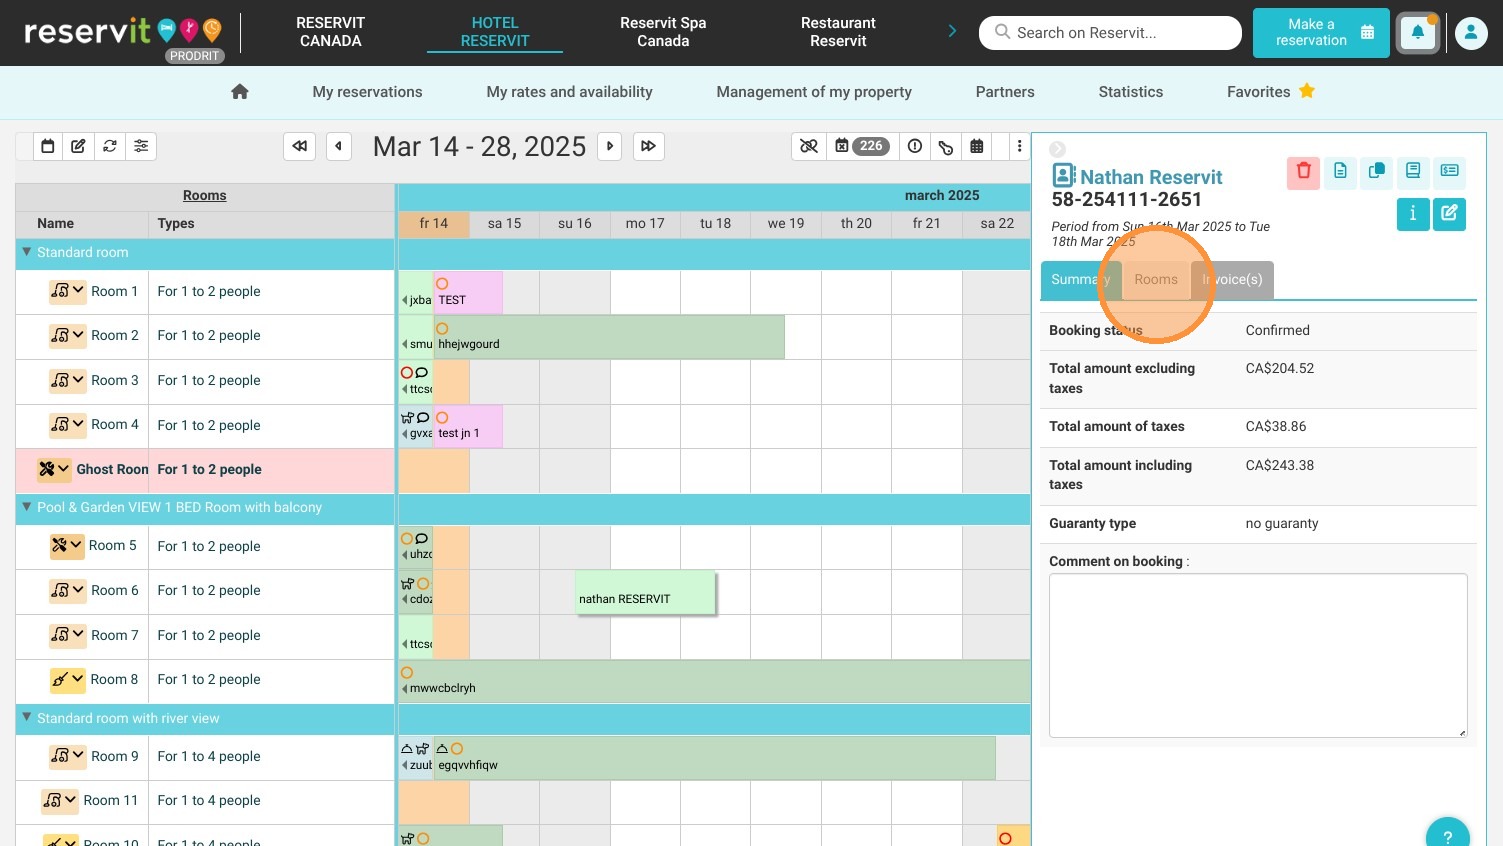1503x846 pixels.
Task: Open My rates and availability menu
Action: [569, 92]
